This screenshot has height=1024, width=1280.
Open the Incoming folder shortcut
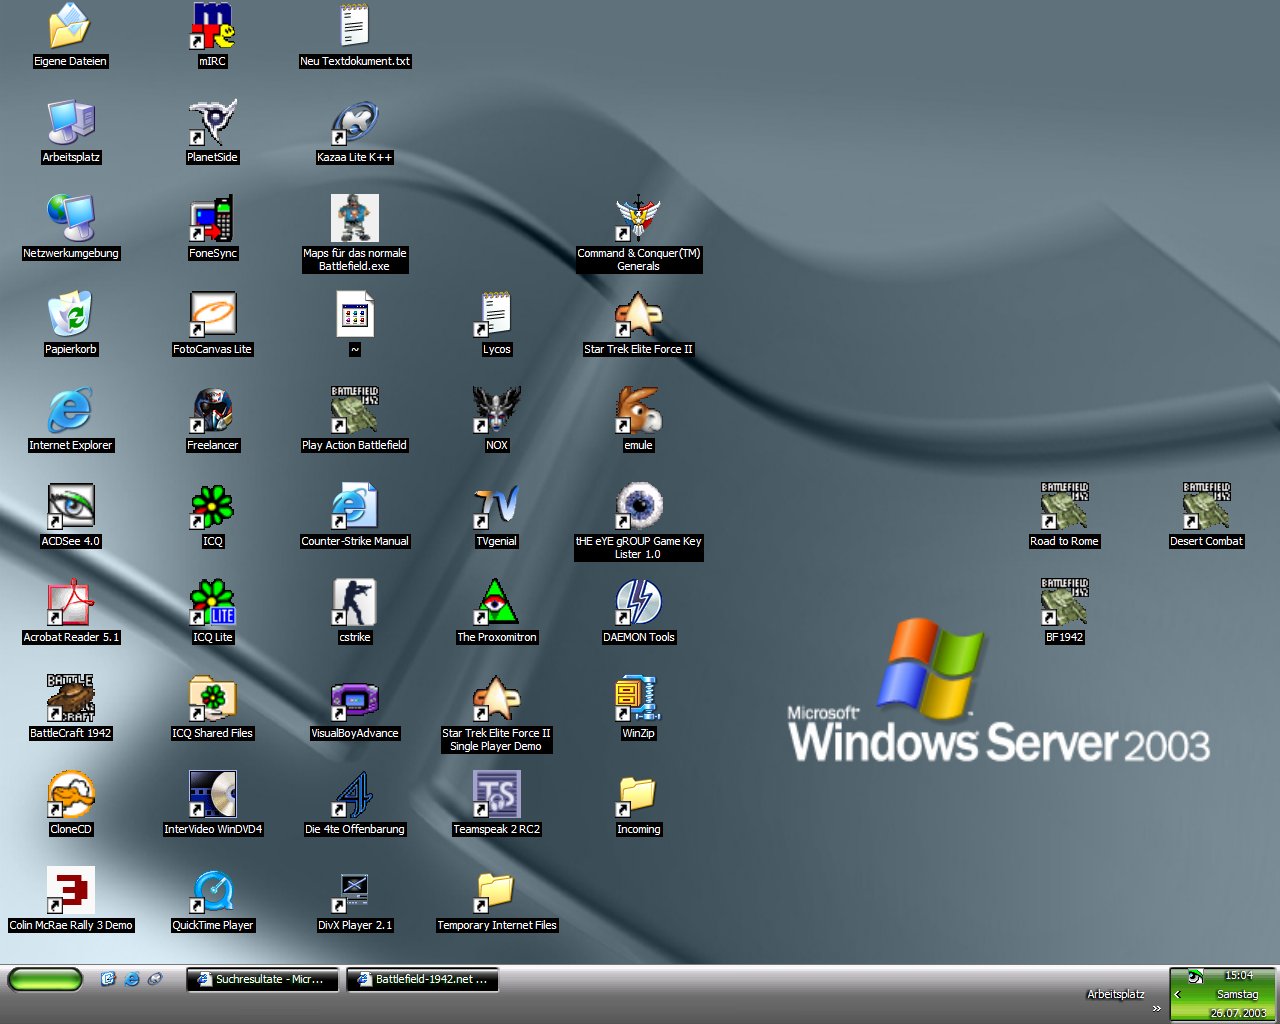638,795
